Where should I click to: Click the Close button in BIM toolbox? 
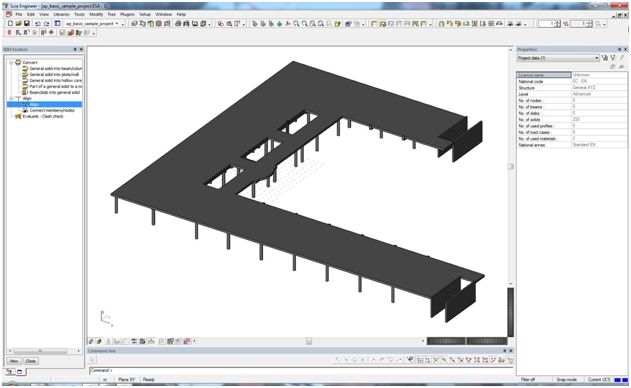click(31, 361)
